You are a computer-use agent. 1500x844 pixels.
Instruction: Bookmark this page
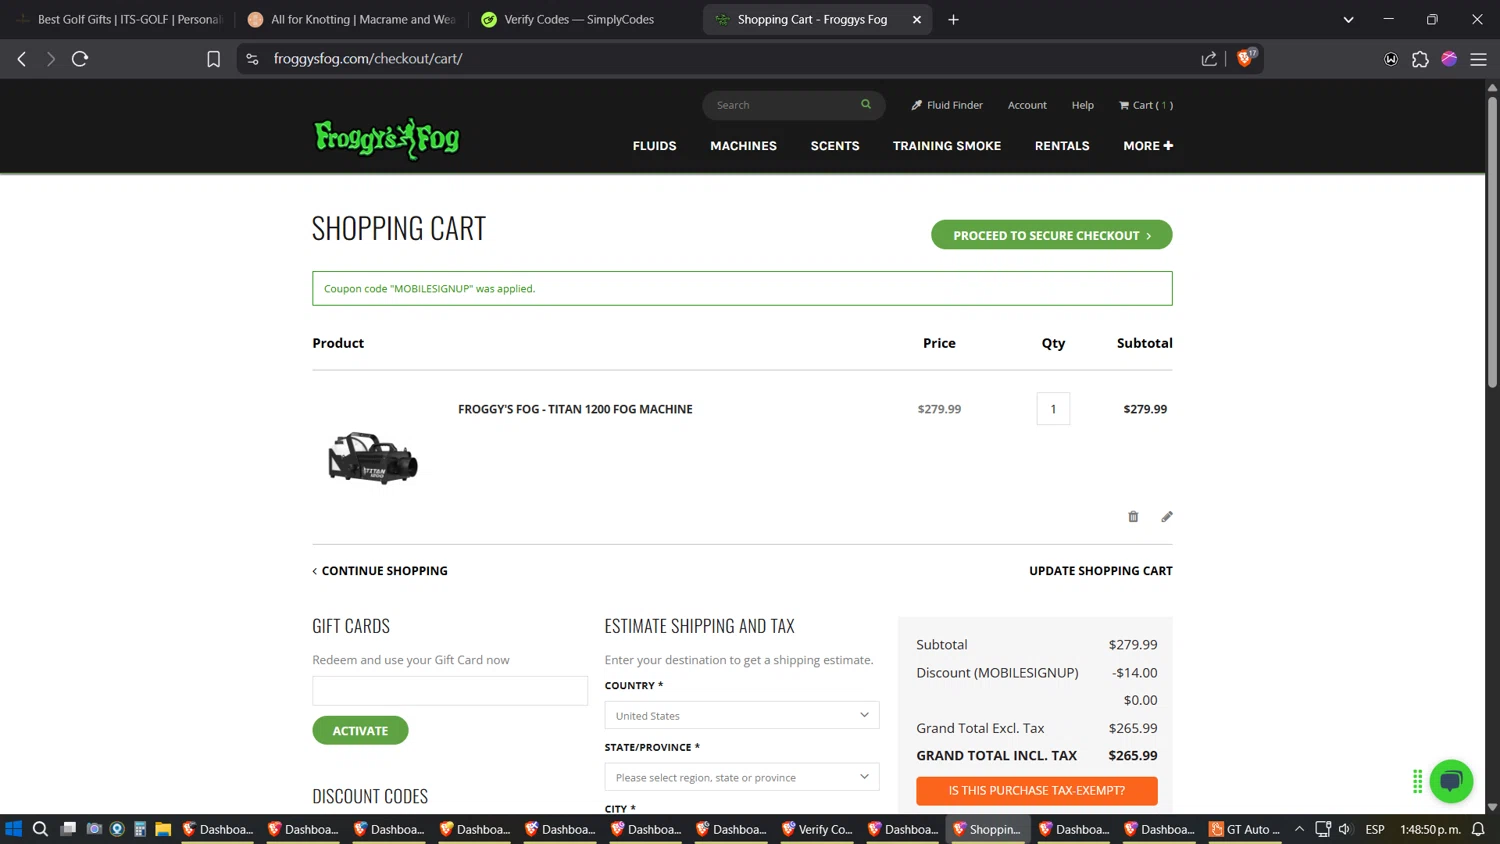(213, 59)
